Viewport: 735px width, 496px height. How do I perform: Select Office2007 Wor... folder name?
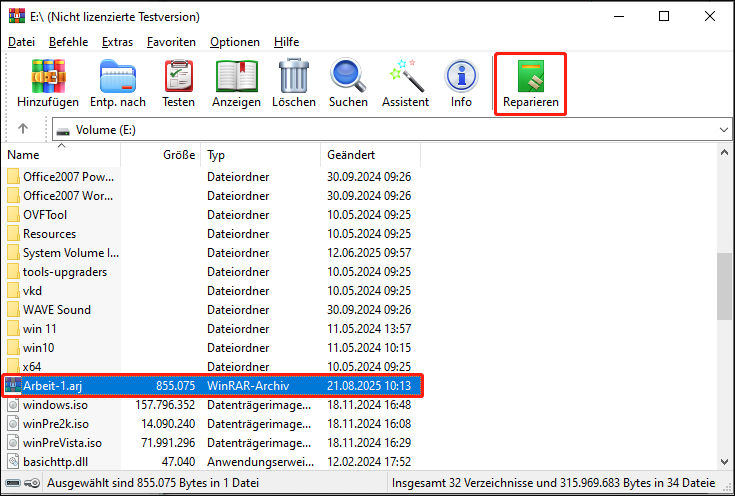pyautogui.click(x=68, y=195)
